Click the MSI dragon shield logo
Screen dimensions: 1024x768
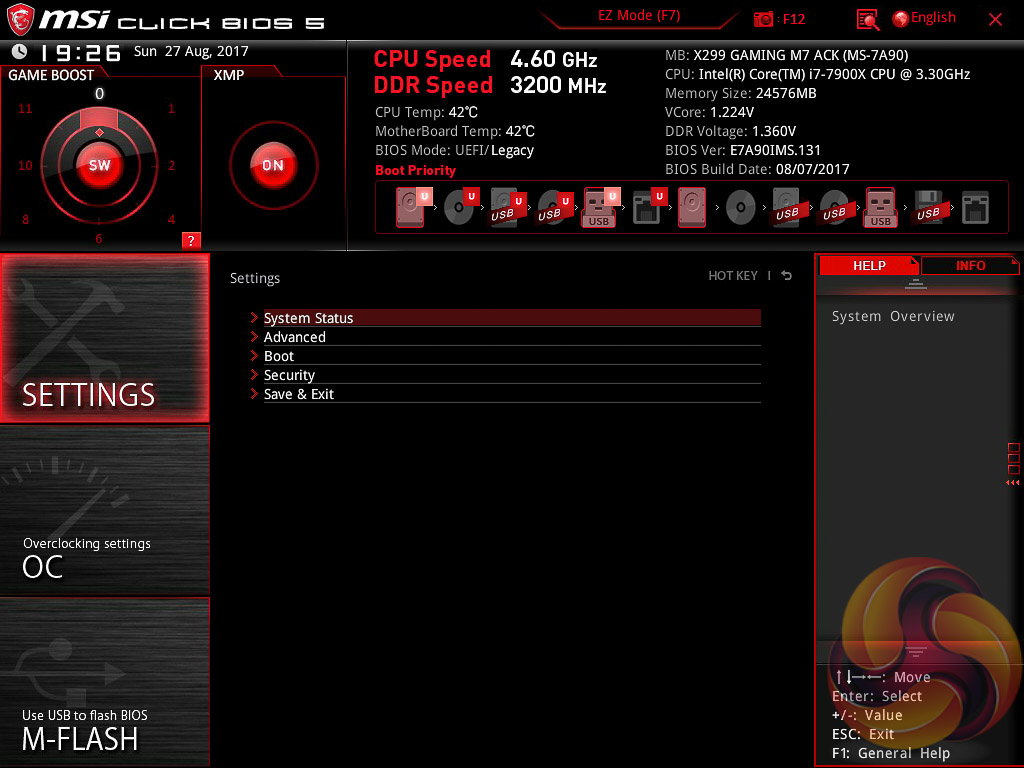pos(20,20)
